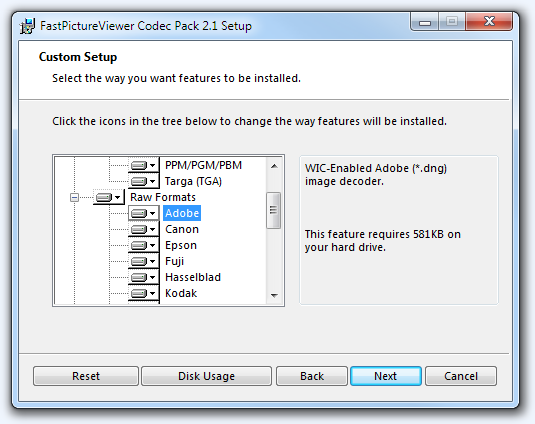
Task: Open install-state dropdown for Hasselblad
Action: click(x=144, y=277)
